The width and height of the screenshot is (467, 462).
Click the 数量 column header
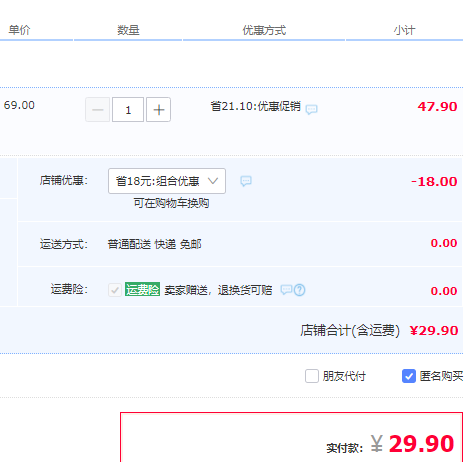[128, 30]
